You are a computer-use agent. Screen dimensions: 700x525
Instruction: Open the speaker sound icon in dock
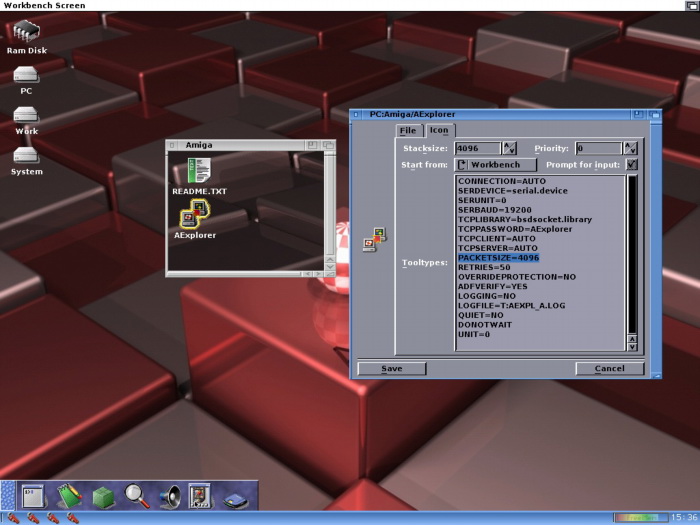tap(169, 495)
